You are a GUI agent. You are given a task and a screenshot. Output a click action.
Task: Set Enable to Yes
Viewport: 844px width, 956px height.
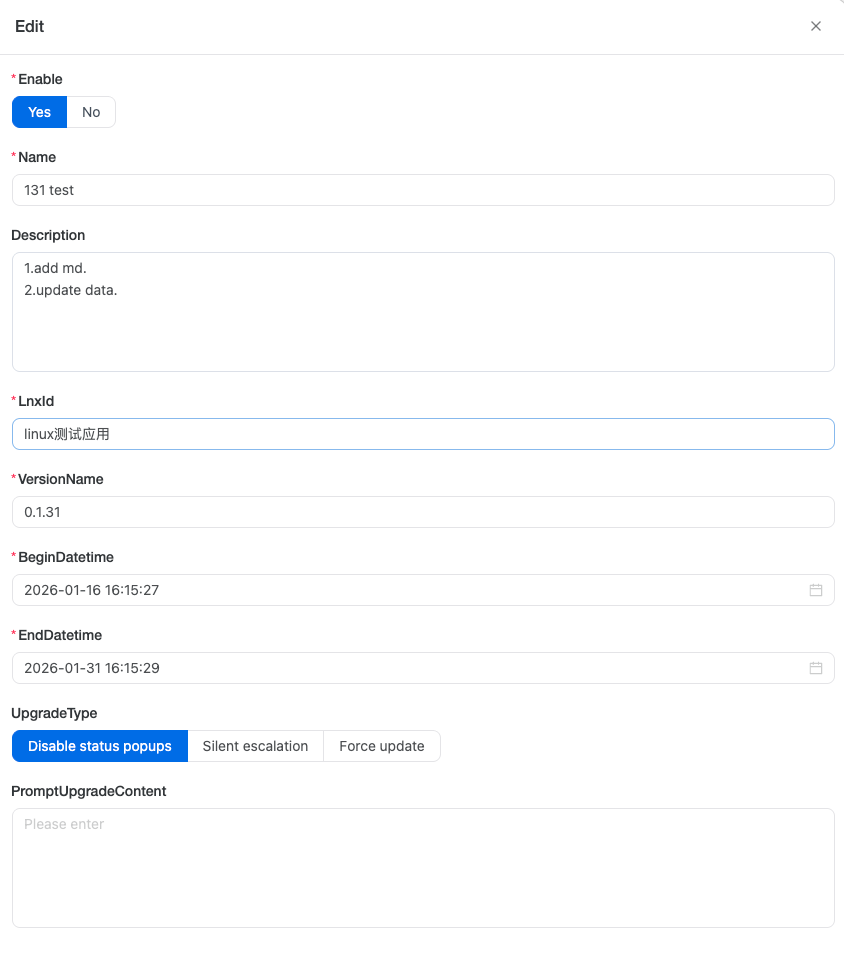pyautogui.click(x=39, y=112)
